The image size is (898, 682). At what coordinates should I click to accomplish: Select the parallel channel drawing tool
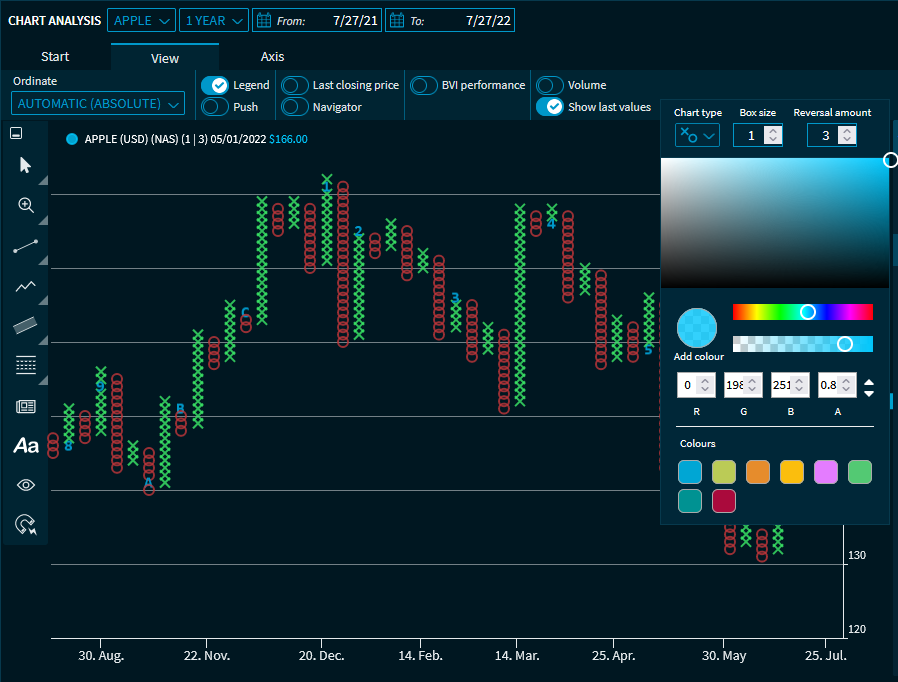pyautogui.click(x=26, y=325)
